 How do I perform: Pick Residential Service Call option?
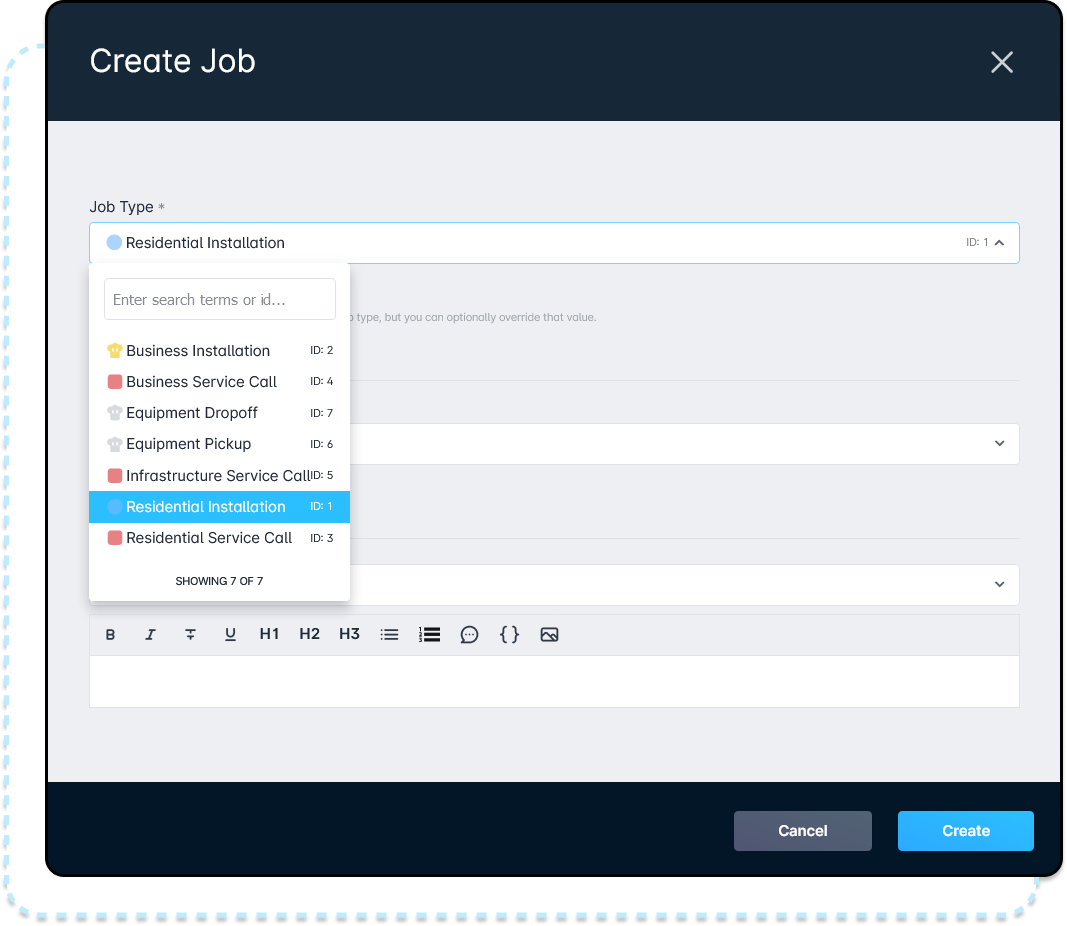coord(220,538)
